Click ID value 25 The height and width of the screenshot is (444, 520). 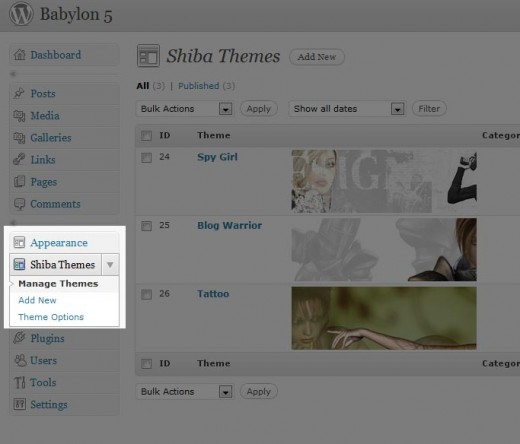[164, 225]
